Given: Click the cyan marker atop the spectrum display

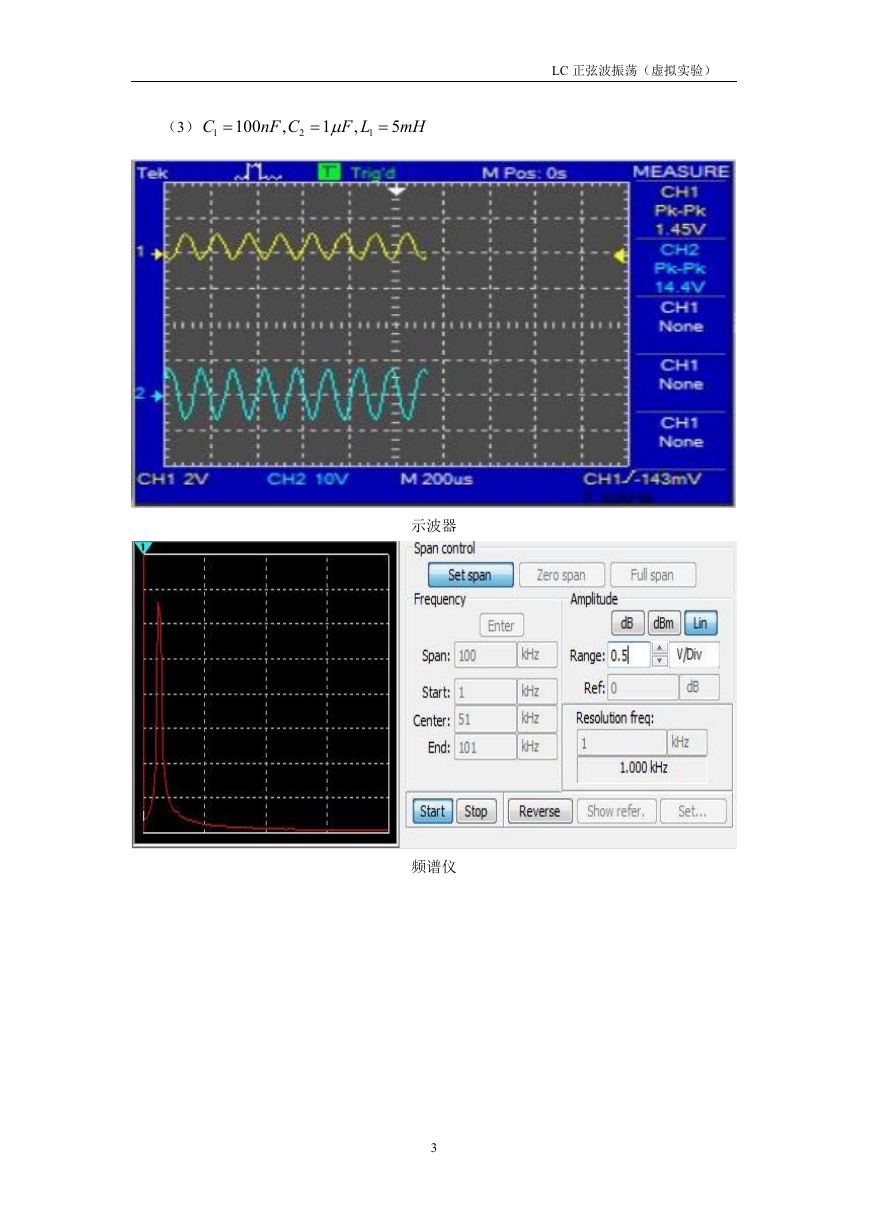Looking at the screenshot, I should point(144,547).
